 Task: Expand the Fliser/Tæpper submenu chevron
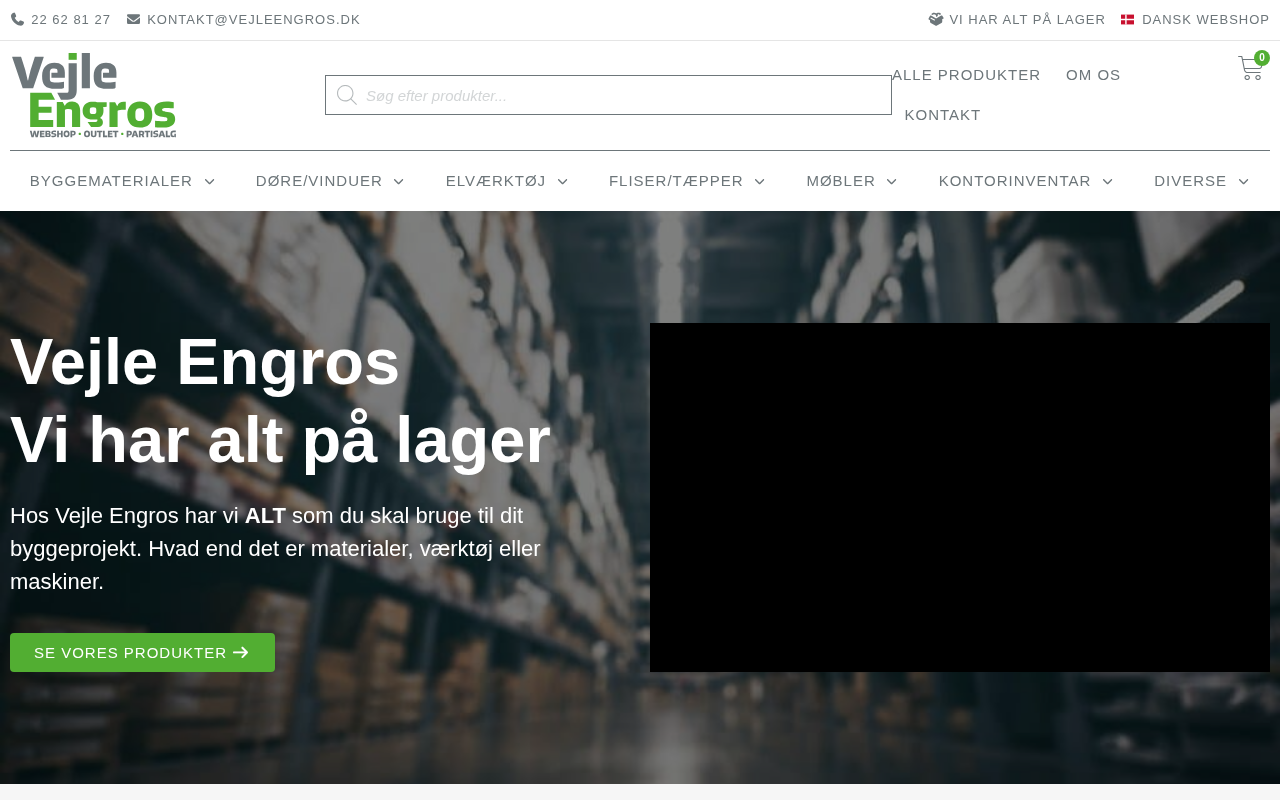click(x=760, y=181)
